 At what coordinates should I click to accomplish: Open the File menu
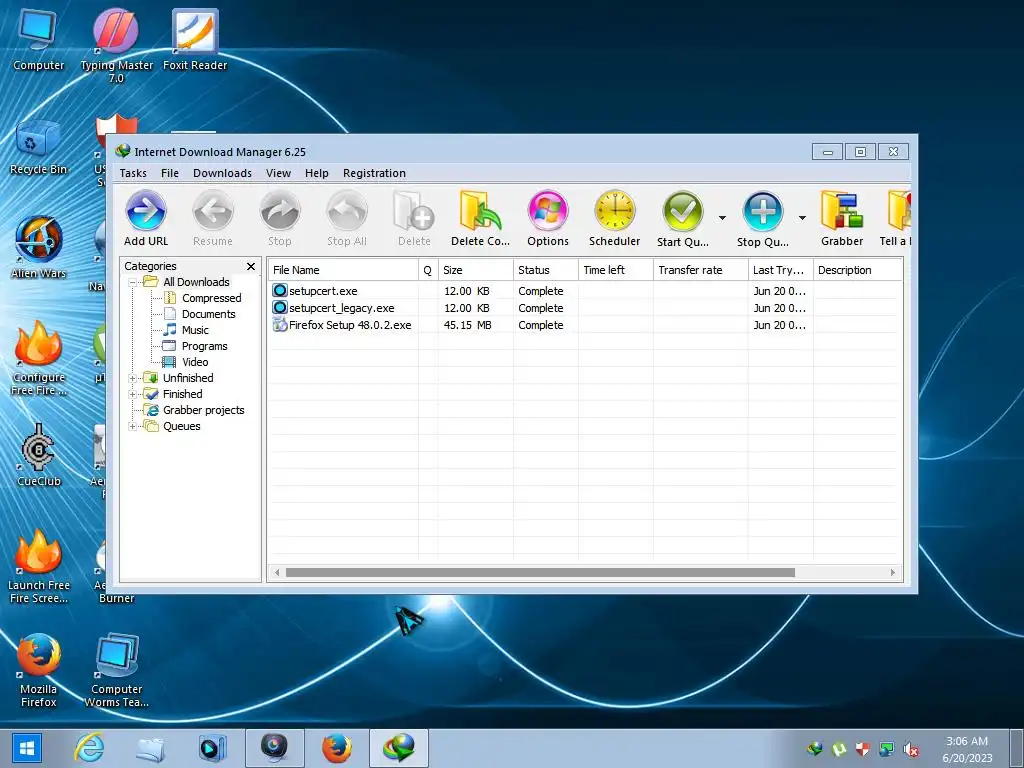tap(170, 173)
